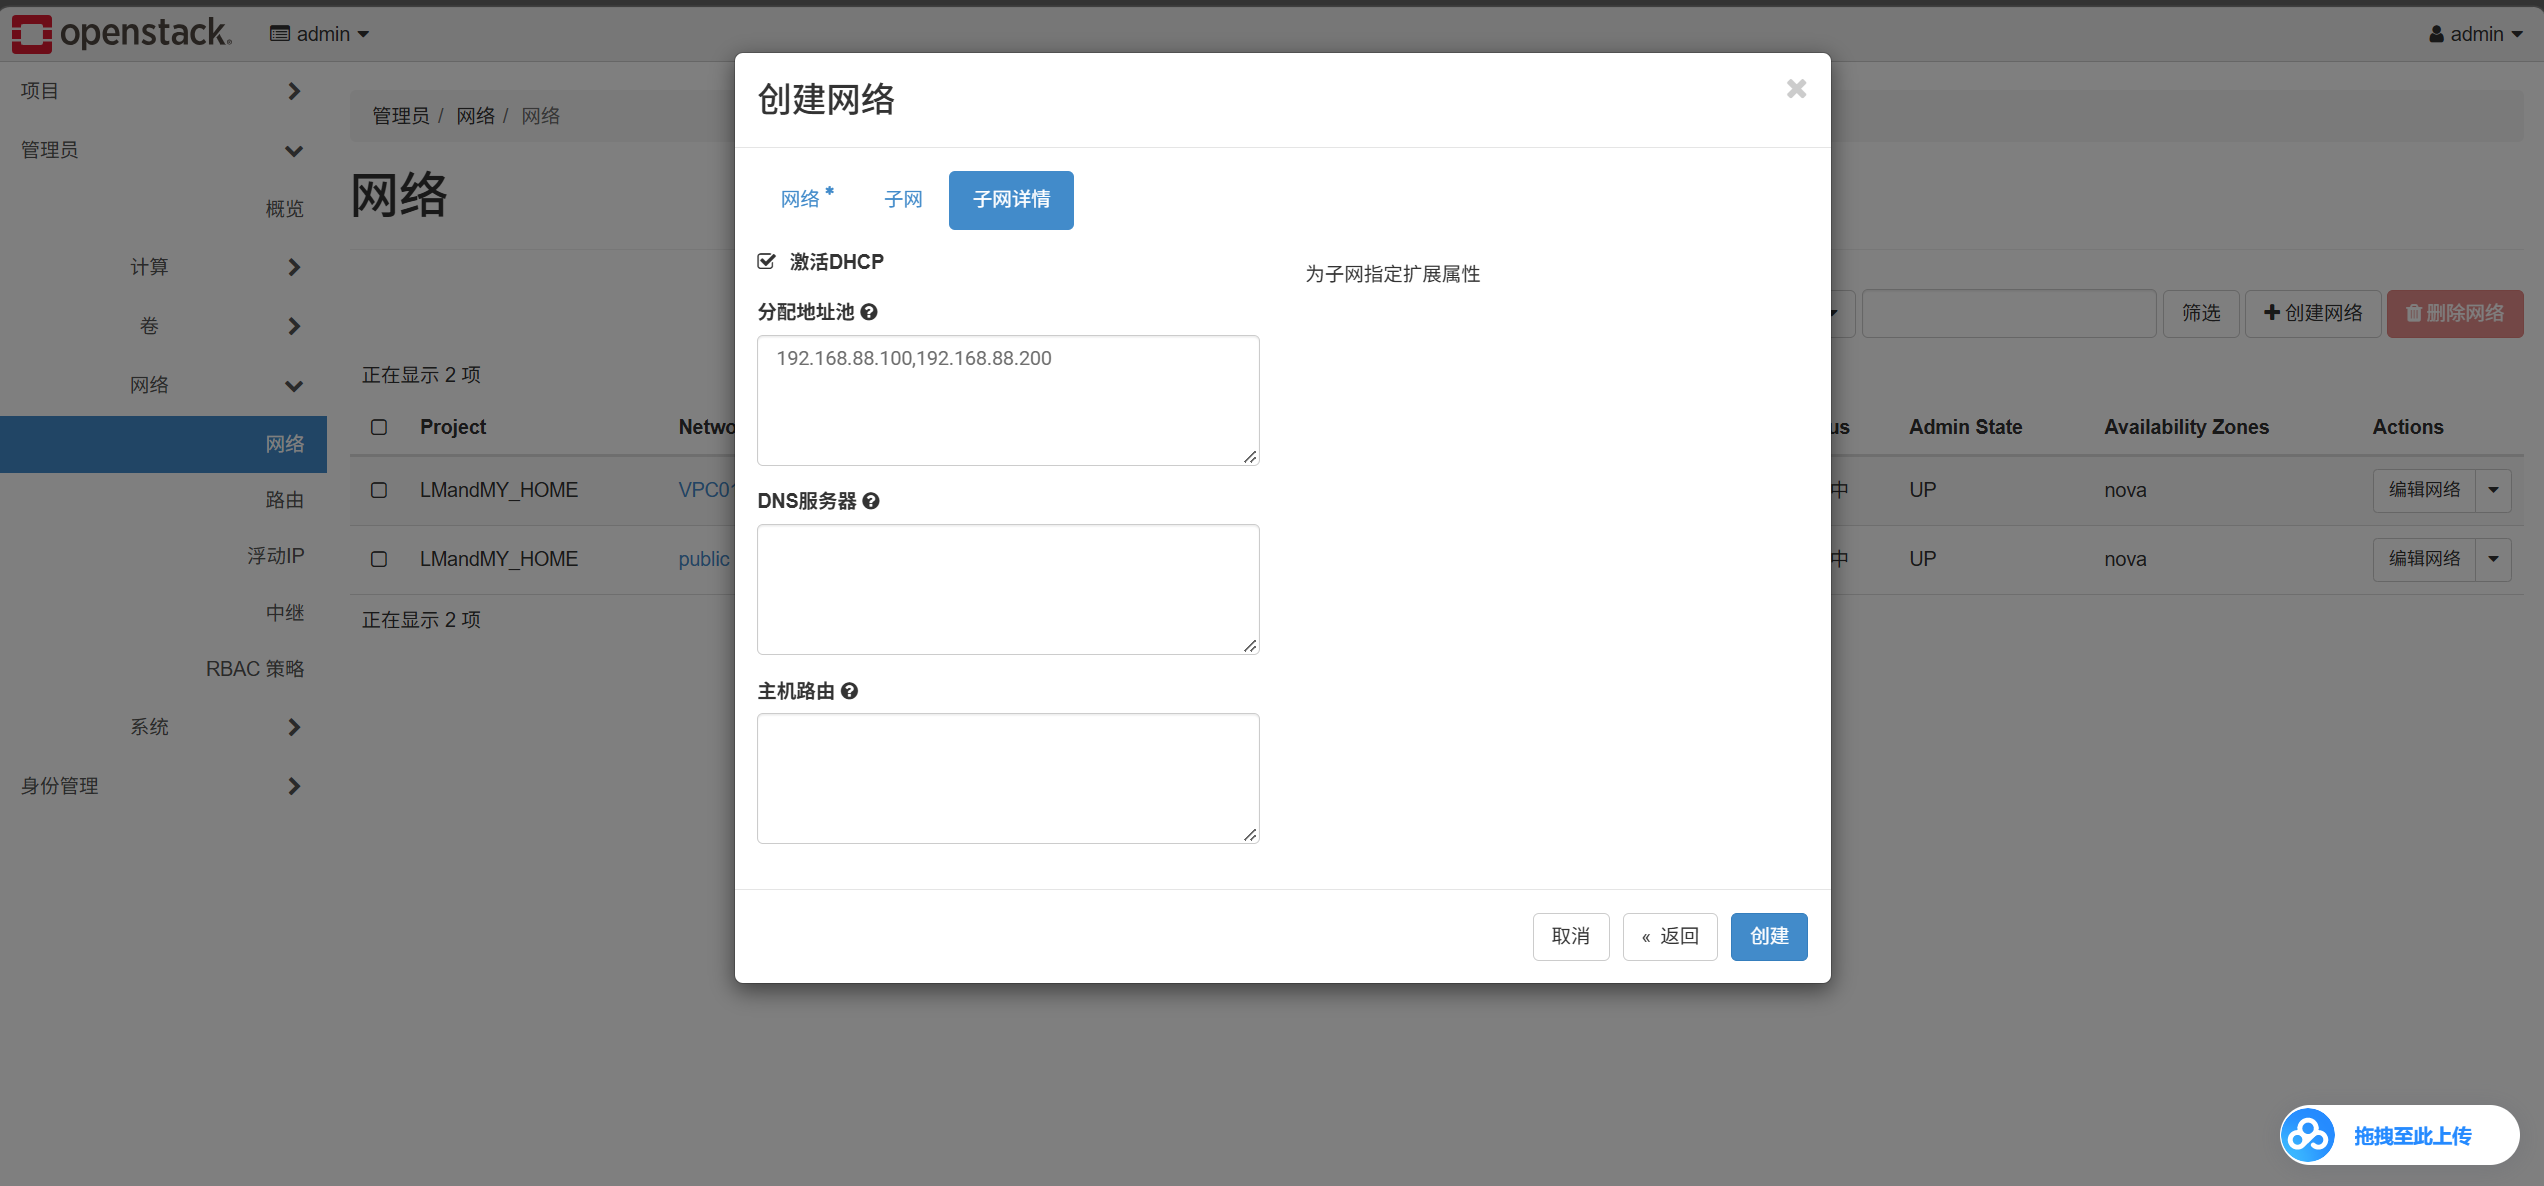Open 概览 in the sidebar
Screen dimensions: 2544x1186
pyautogui.click(x=284, y=209)
